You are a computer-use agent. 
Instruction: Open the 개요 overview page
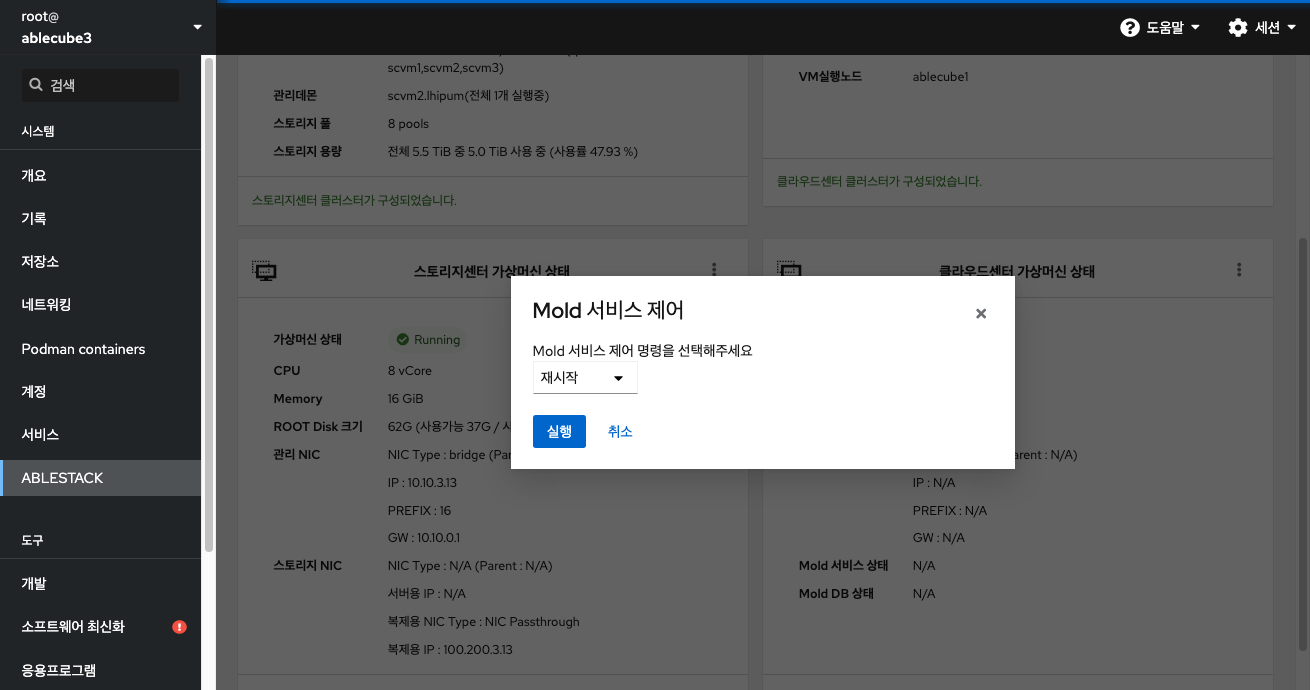click(x=100, y=175)
